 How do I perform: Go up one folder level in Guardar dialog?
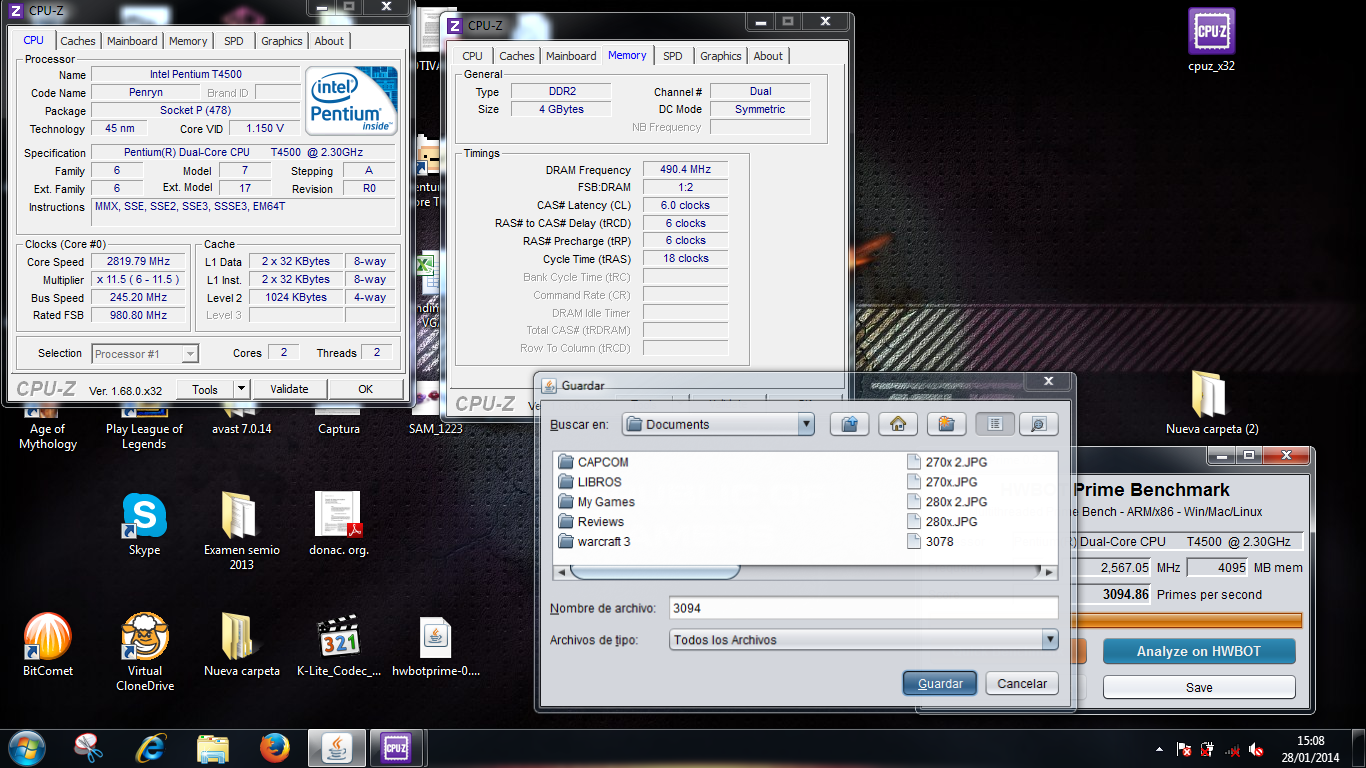849,424
